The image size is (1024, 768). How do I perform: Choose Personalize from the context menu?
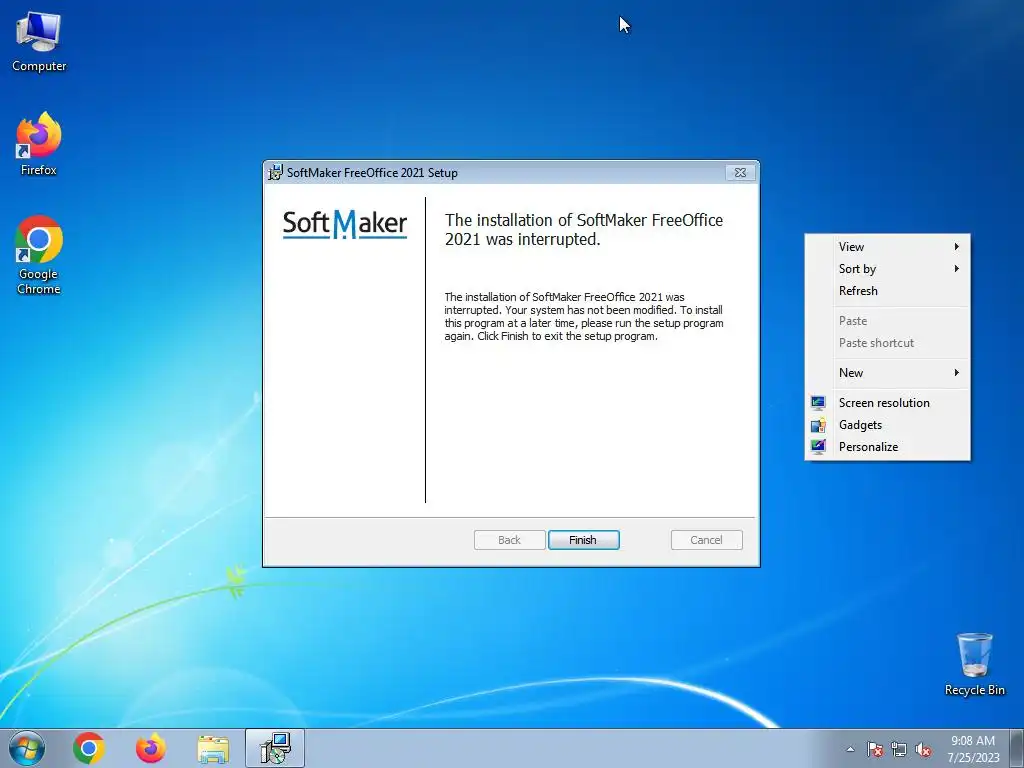pos(888,447)
